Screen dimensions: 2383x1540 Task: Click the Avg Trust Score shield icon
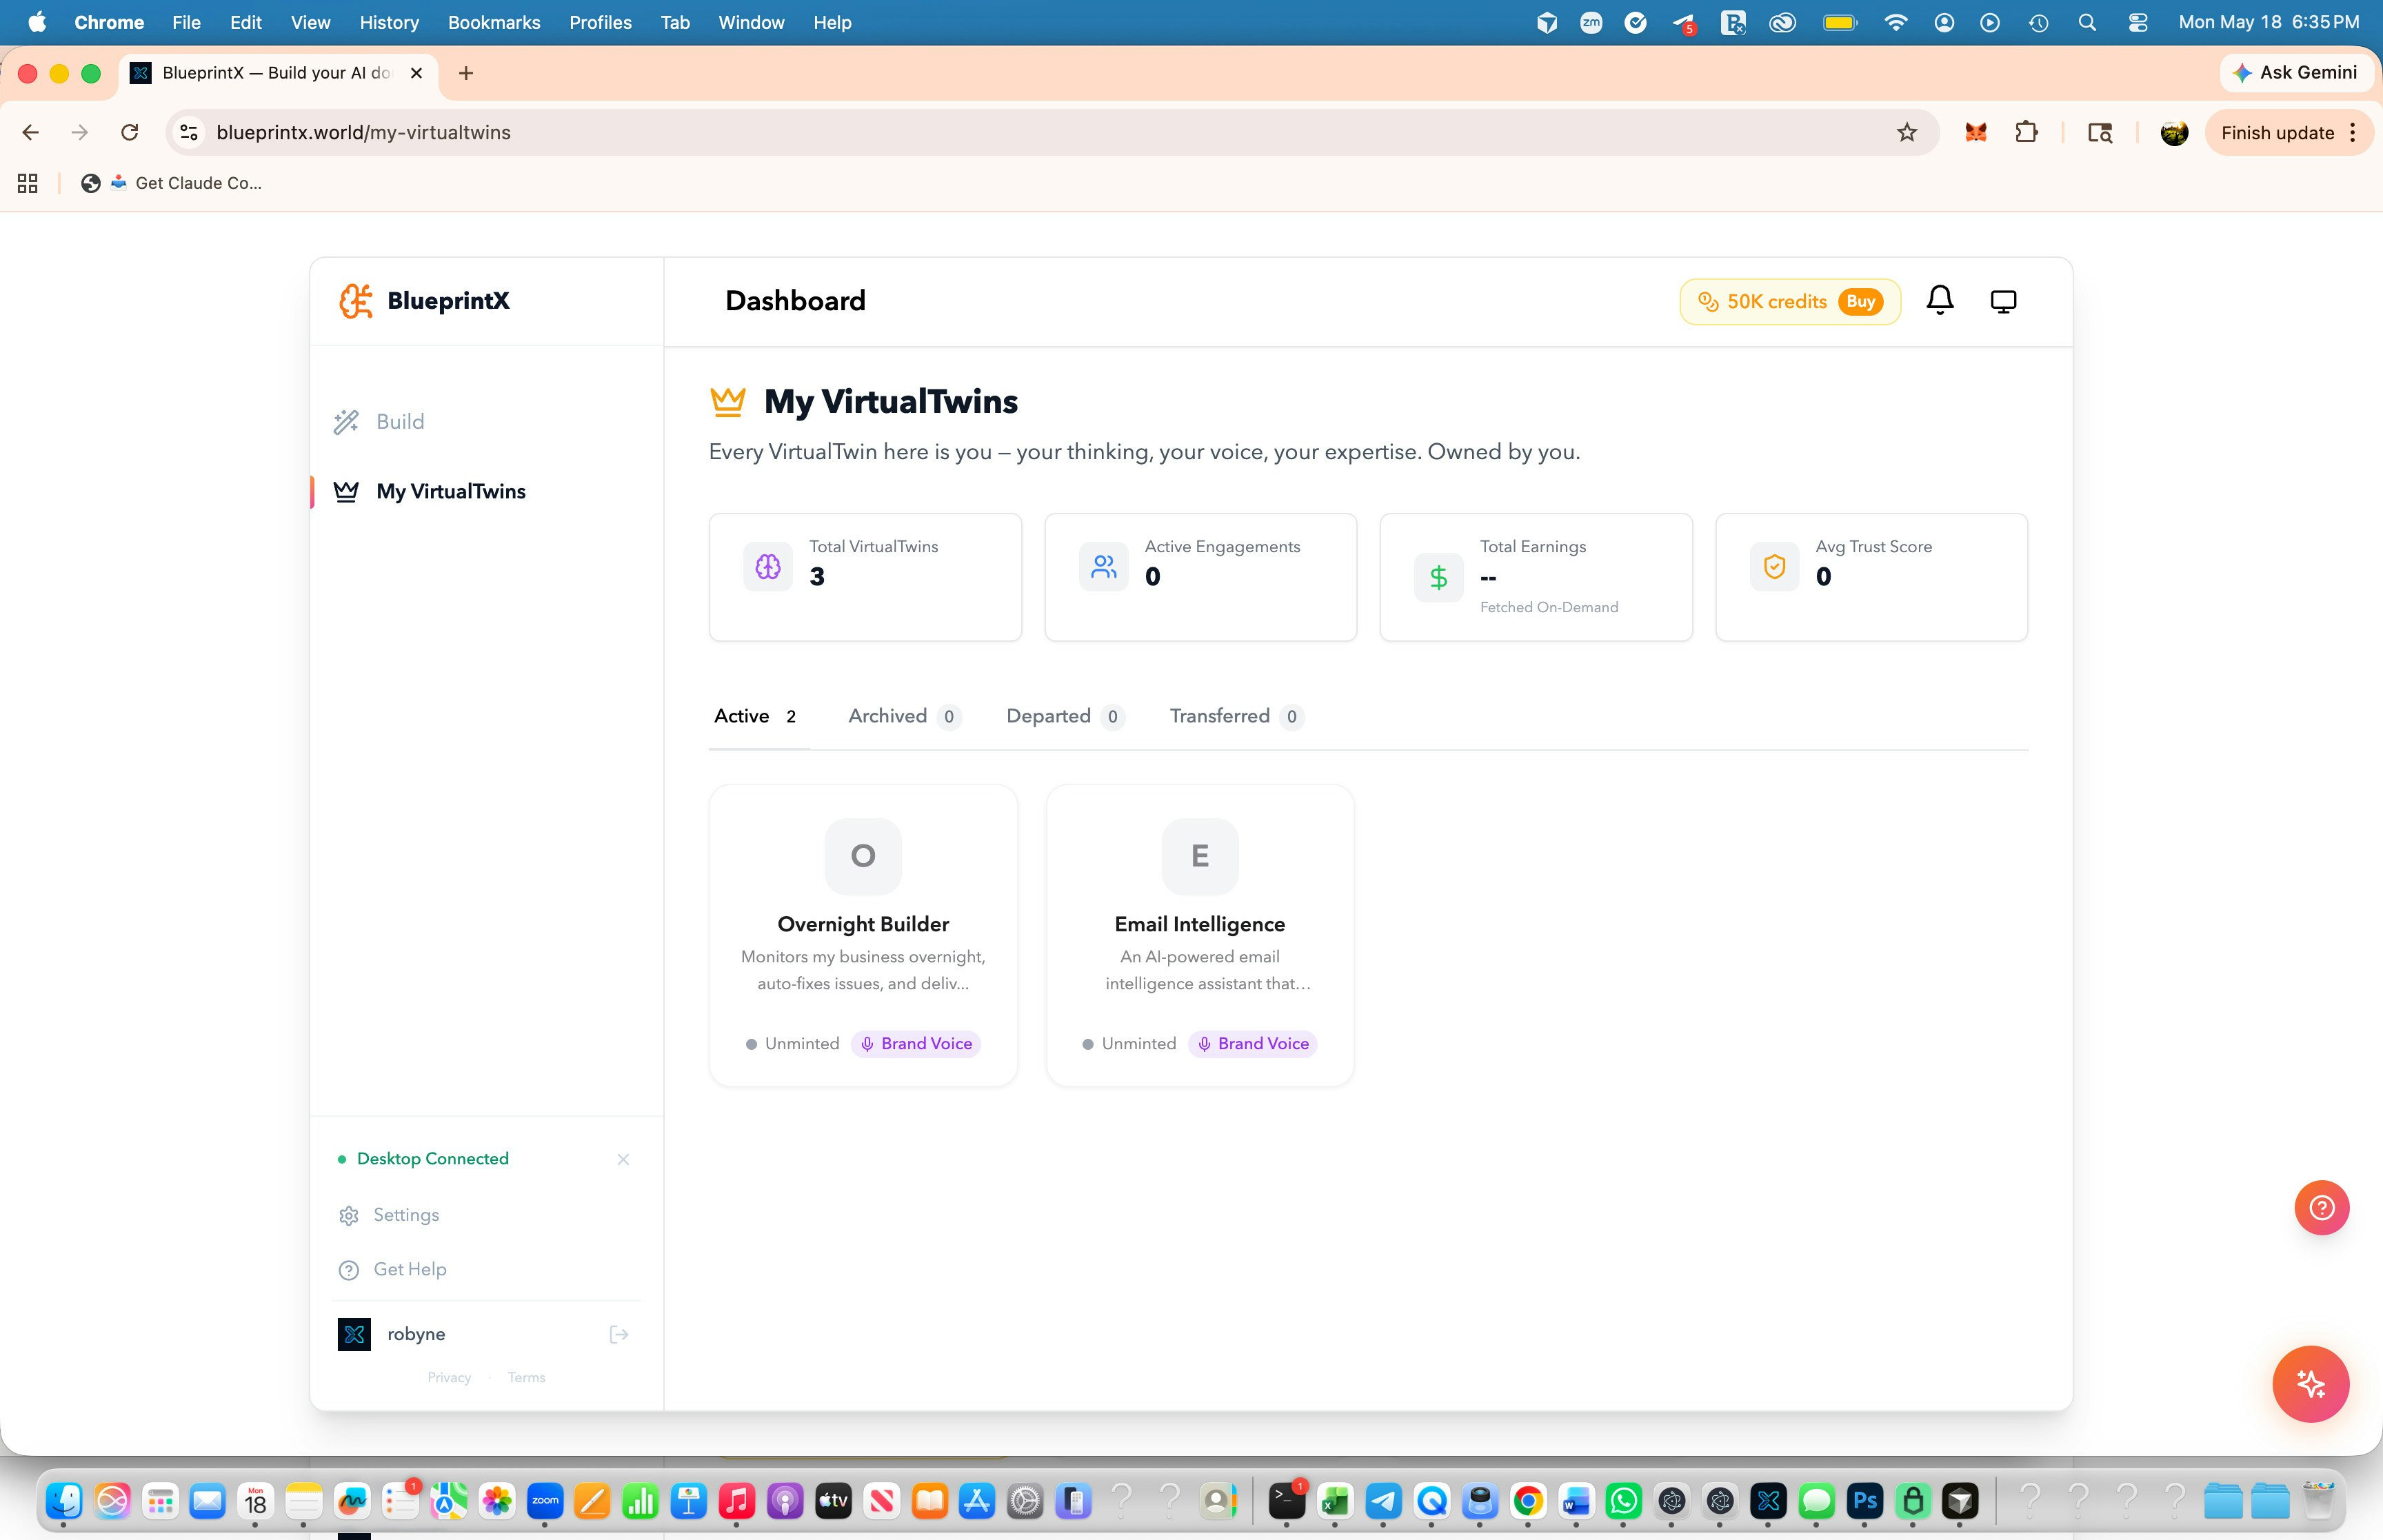point(1774,567)
